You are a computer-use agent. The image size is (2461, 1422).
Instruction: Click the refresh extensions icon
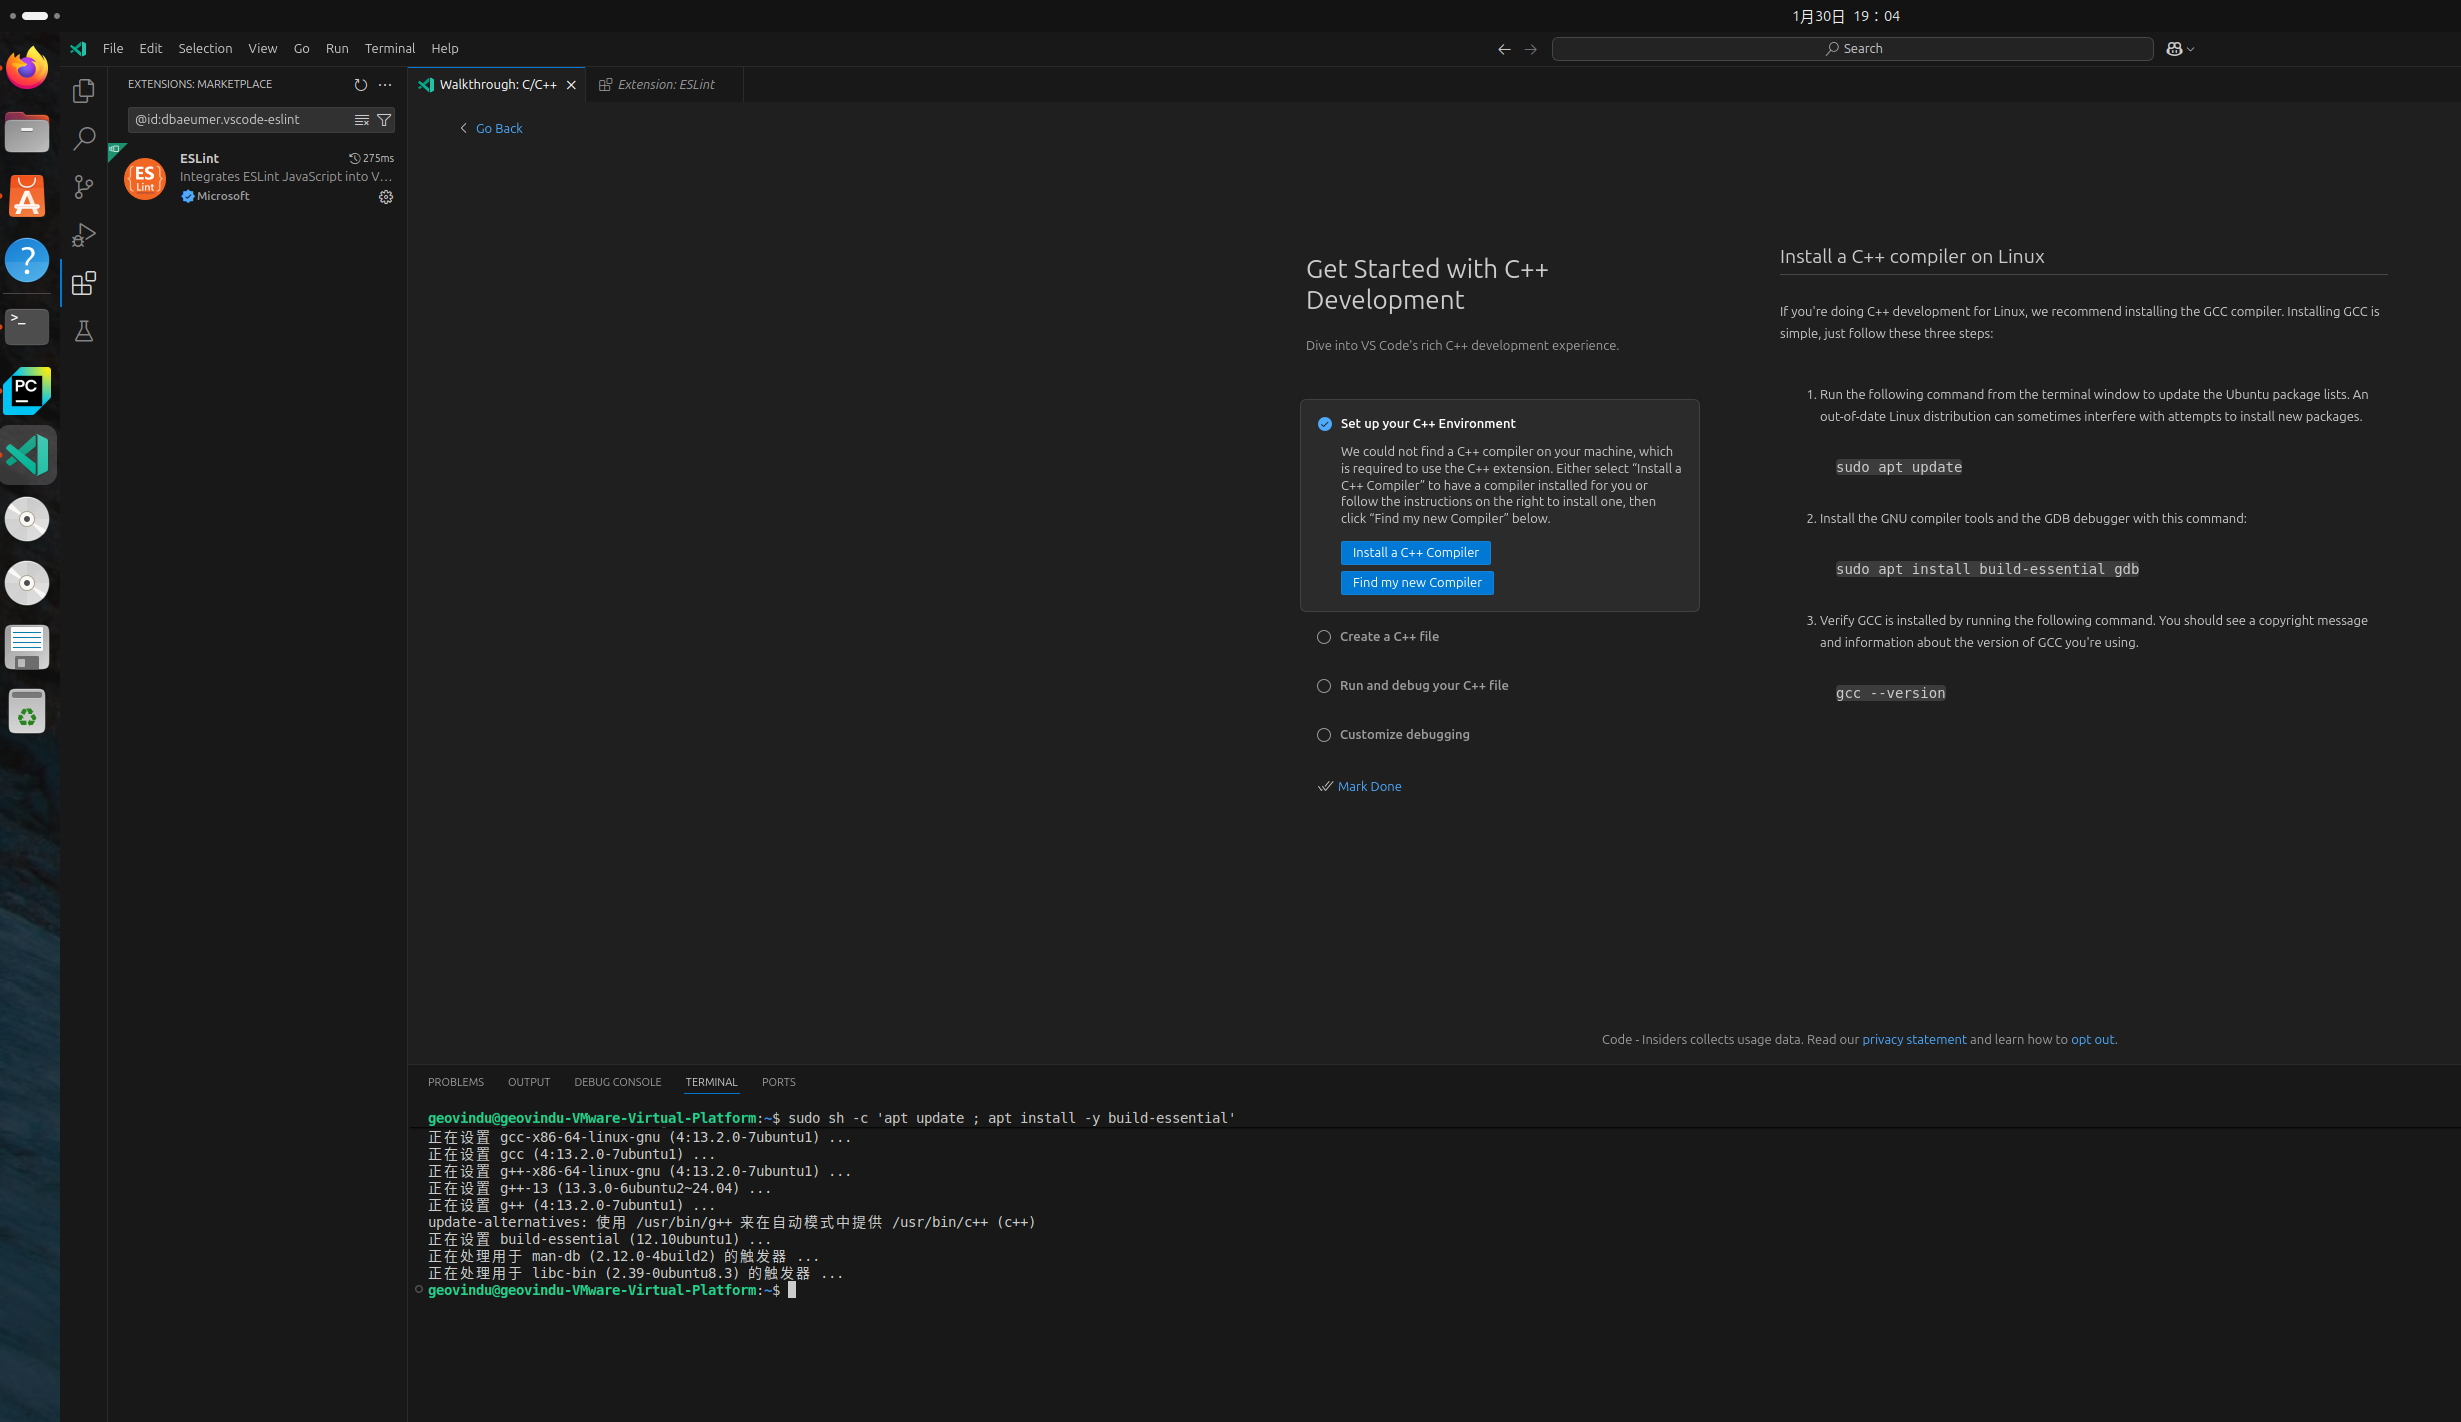point(360,85)
